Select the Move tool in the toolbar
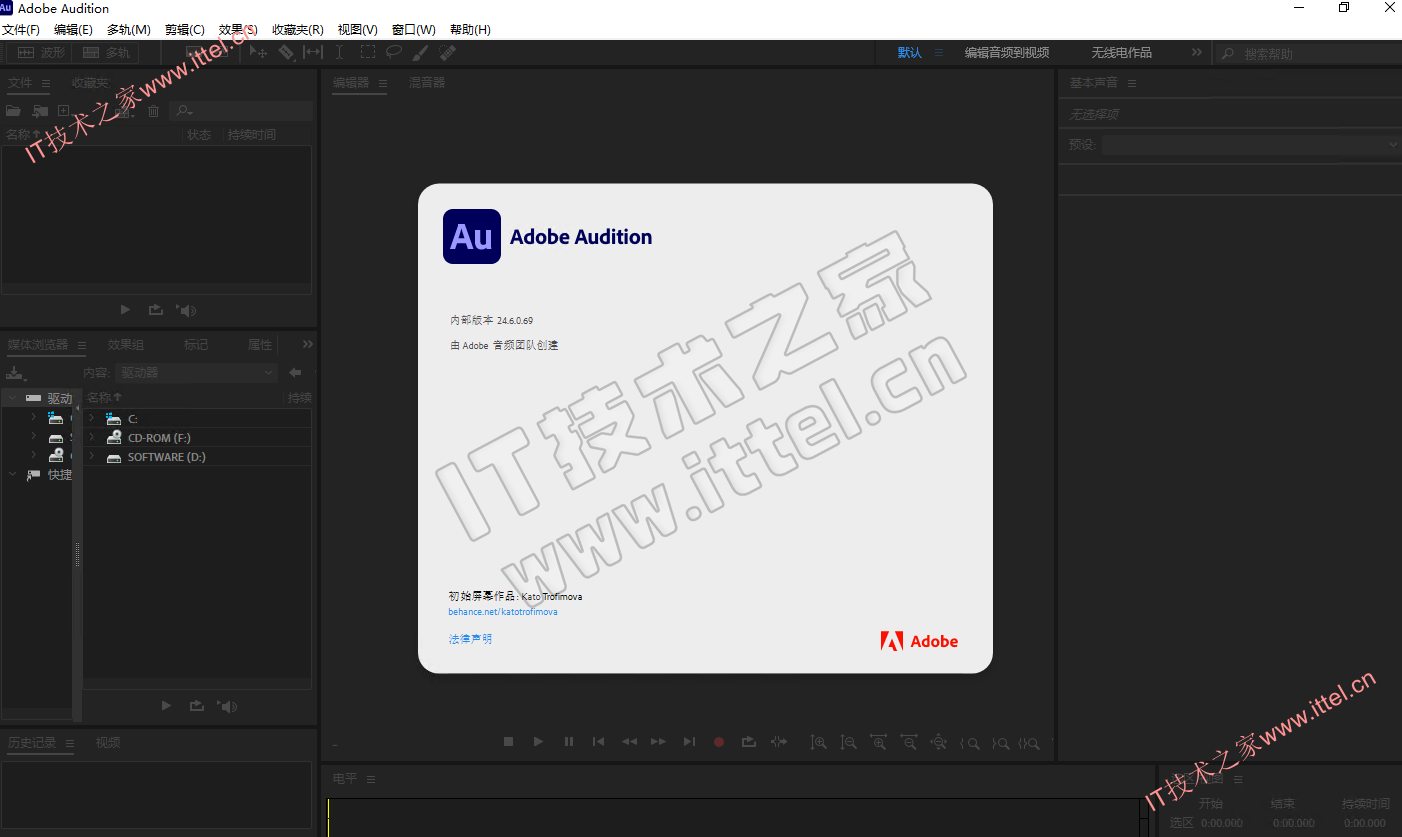The image size is (1402, 837). (258, 52)
